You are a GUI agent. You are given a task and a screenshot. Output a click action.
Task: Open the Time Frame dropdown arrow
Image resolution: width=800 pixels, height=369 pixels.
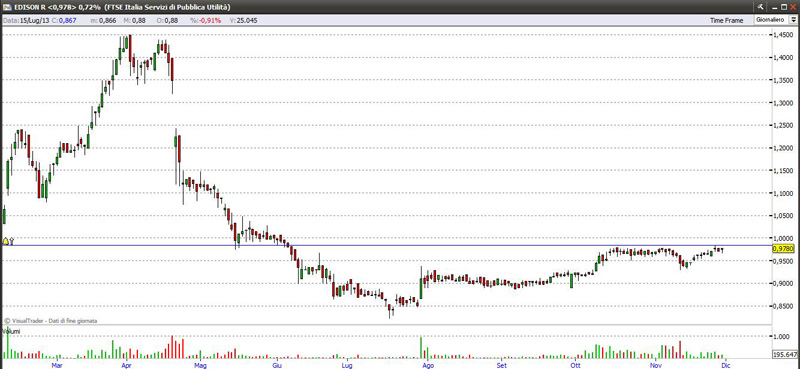[793, 19]
